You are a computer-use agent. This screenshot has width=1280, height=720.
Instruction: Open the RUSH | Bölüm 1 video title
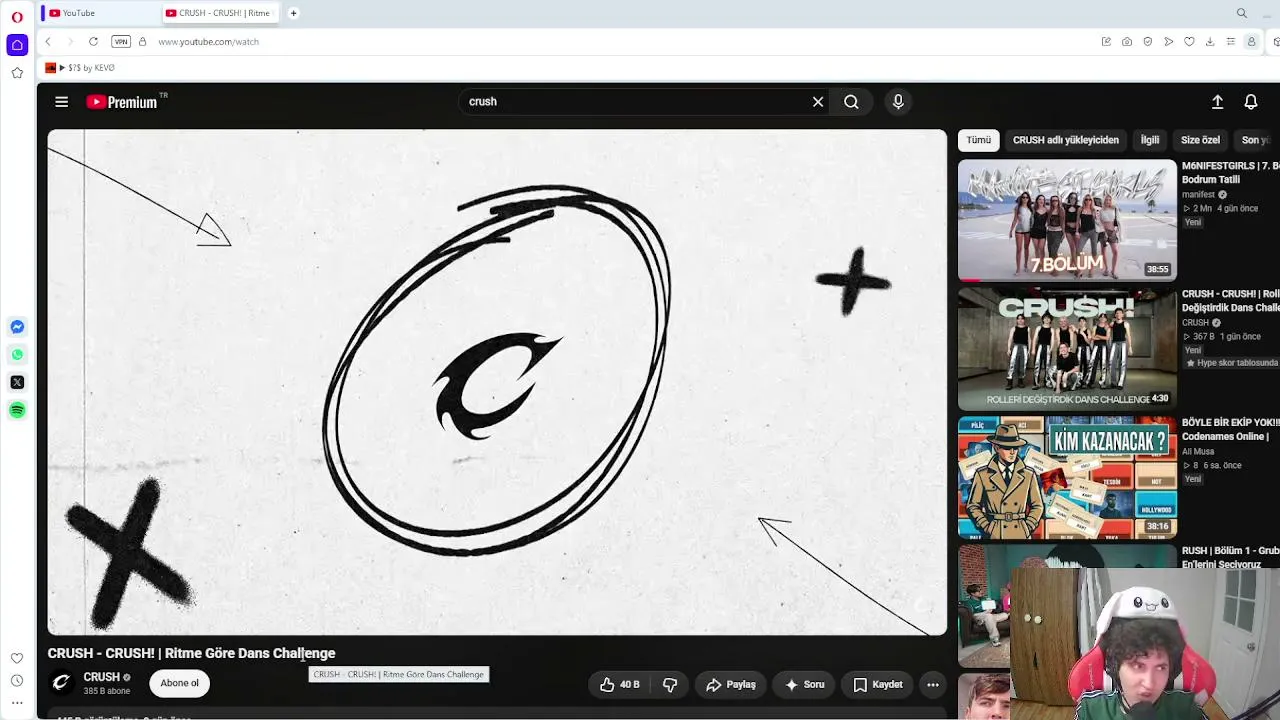click(1230, 557)
